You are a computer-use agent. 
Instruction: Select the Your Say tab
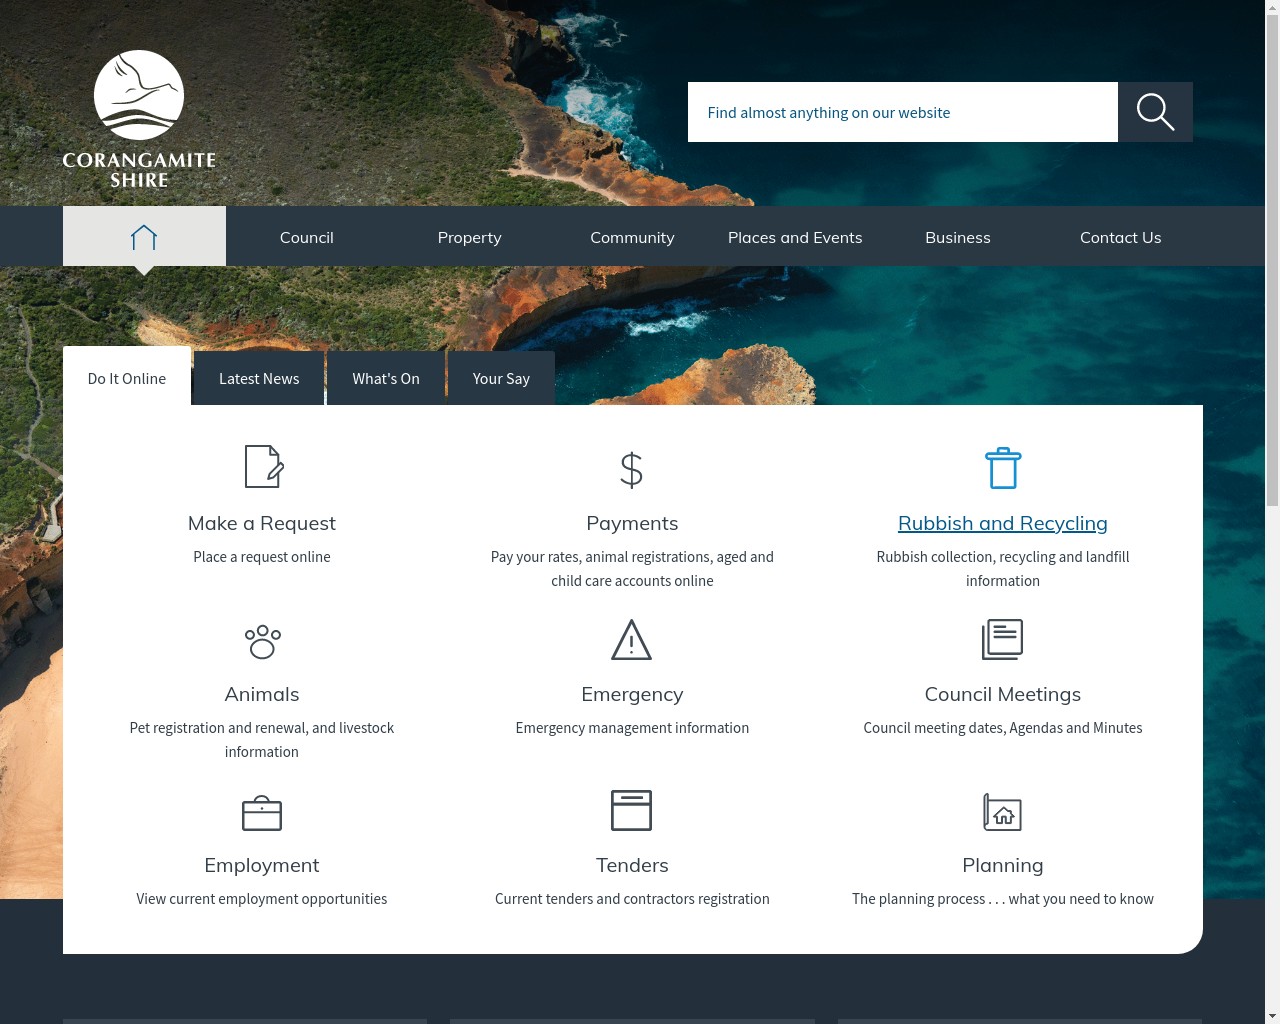point(501,378)
